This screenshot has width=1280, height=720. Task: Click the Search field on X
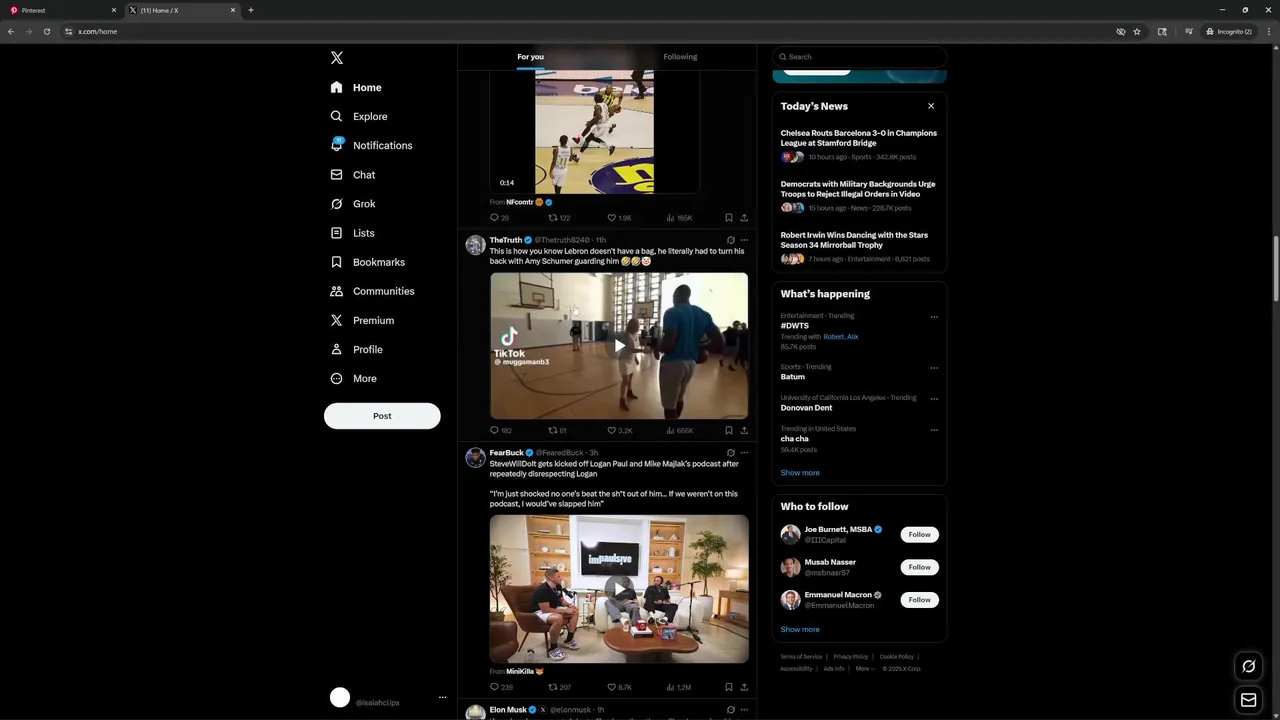[859, 57]
